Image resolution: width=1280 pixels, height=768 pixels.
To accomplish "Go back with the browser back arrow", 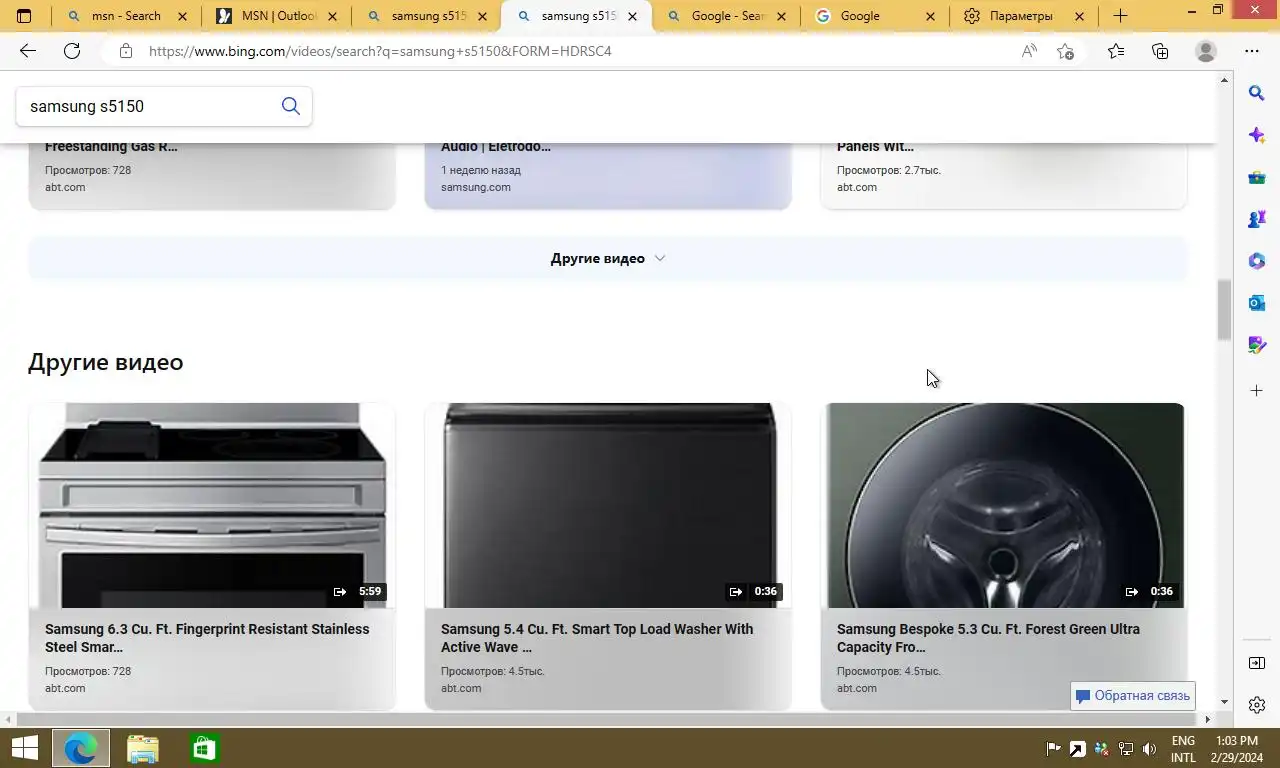I will click(x=28, y=51).
